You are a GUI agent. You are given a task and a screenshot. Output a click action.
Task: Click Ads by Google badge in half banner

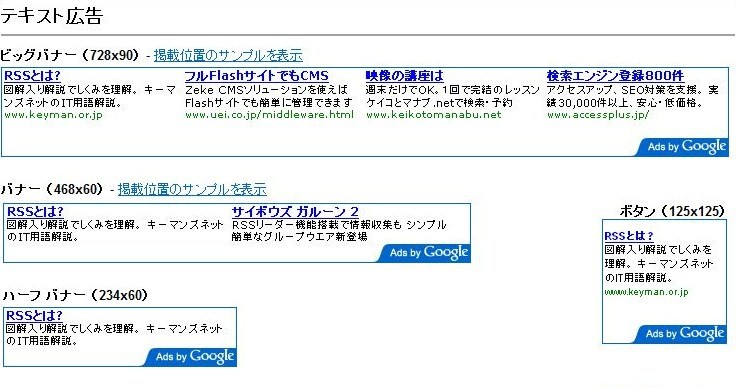click(x=190, y=357)
